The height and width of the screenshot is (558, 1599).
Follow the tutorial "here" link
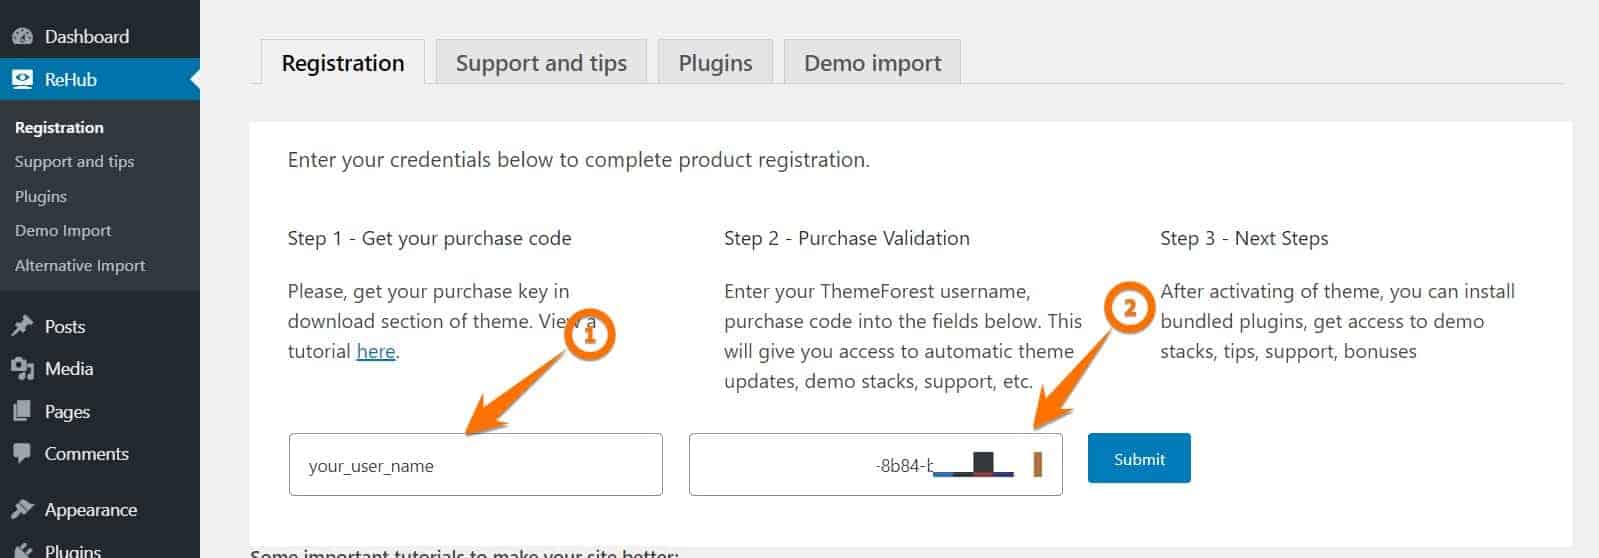pyautogui.click(x=376, y=351)
